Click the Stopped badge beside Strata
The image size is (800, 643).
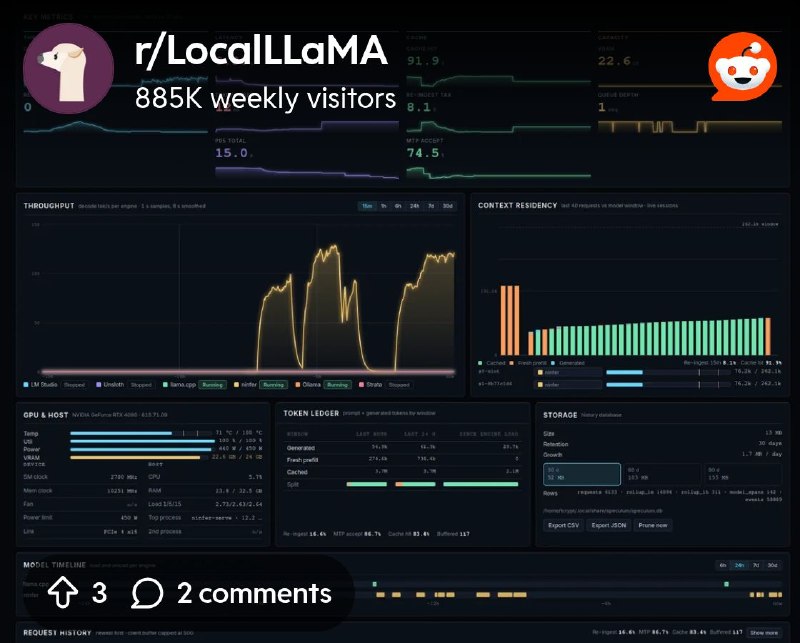pos(399,385)
